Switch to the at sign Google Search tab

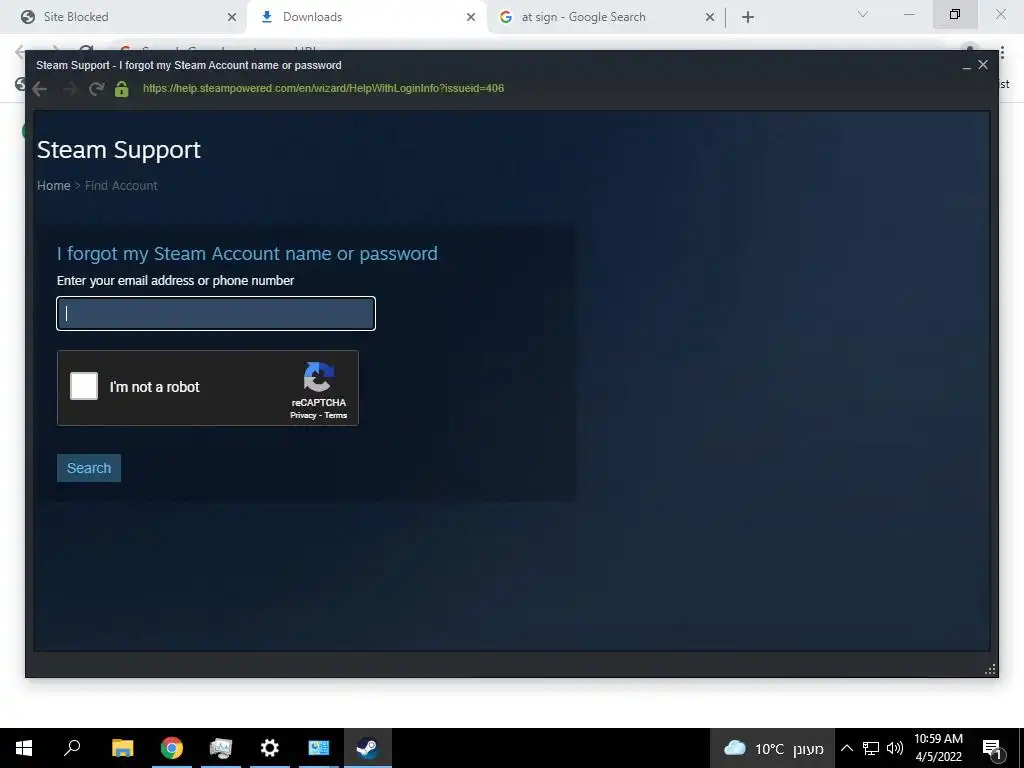pyautogui.click(x=605, y=17)
